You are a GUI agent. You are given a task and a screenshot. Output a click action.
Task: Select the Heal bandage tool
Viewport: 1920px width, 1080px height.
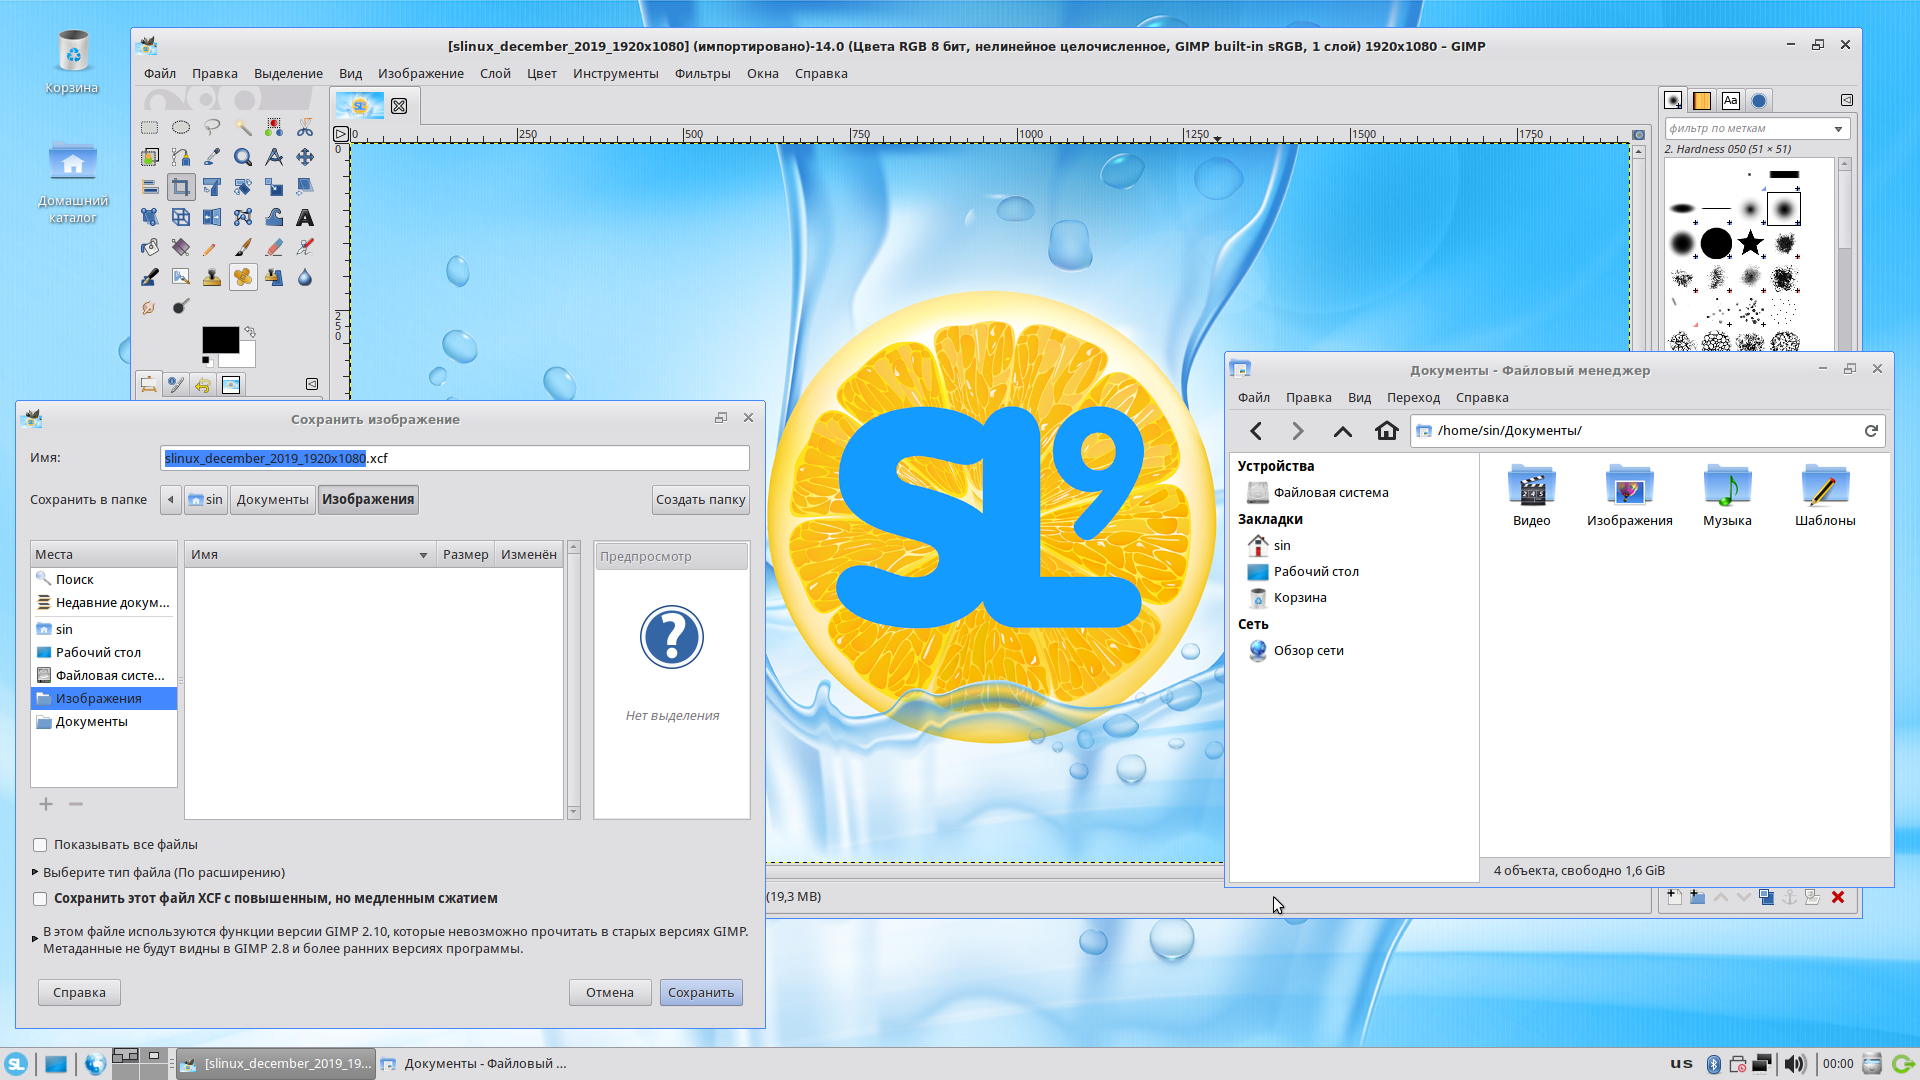coord(243,277)
